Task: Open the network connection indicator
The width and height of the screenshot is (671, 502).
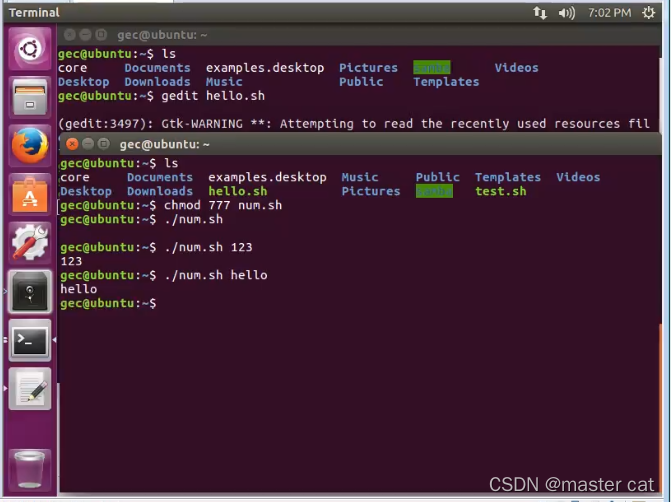Action: point(540,13)
